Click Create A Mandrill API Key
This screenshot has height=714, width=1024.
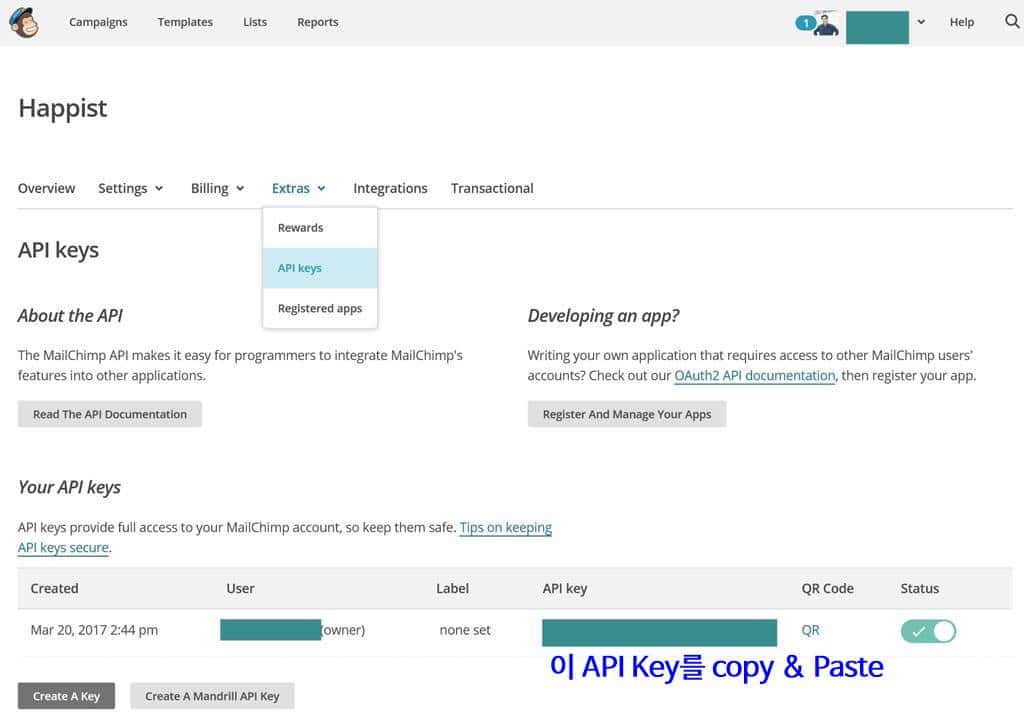[212, 695]
